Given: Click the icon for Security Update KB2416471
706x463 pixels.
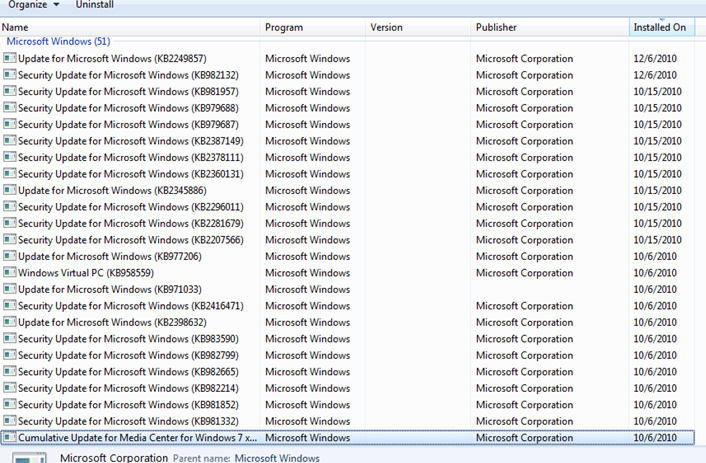Looking at the screenshot, I should (9, 305).
